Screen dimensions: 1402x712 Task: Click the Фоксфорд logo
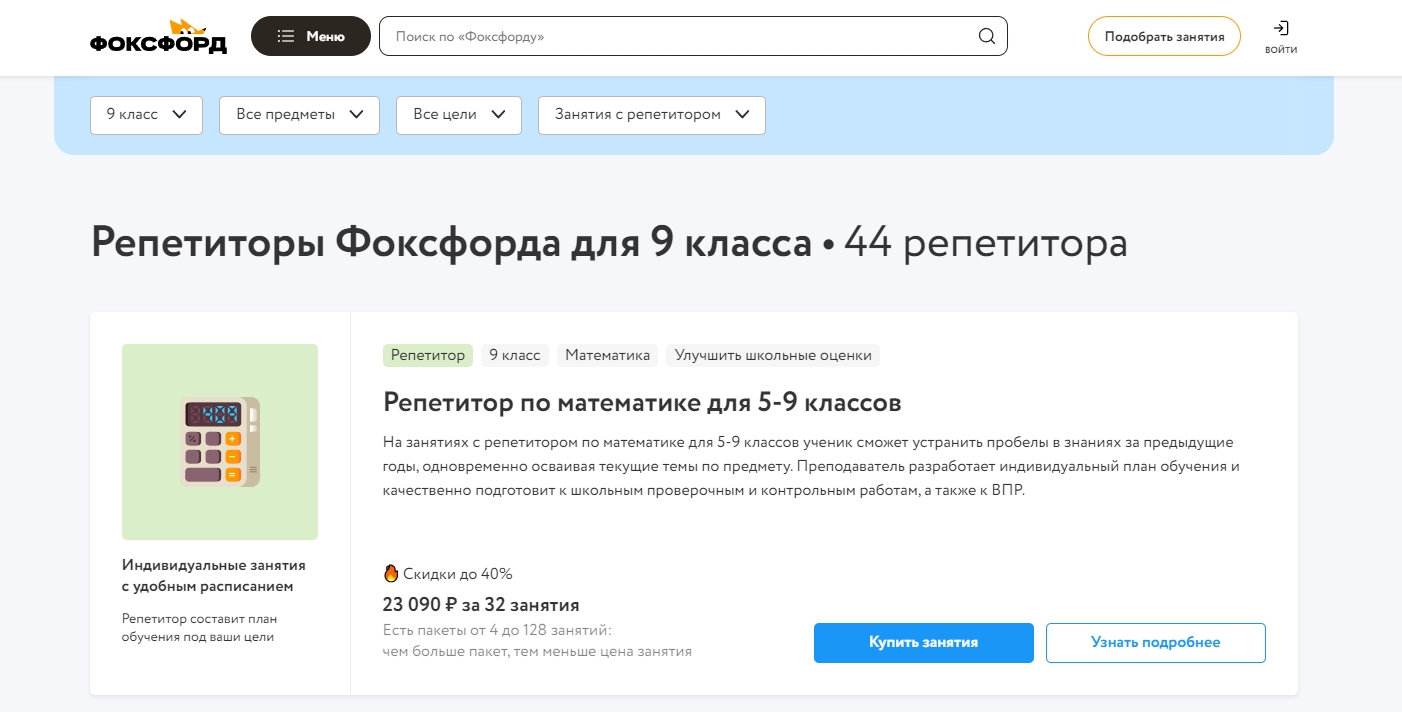point(158,36)
